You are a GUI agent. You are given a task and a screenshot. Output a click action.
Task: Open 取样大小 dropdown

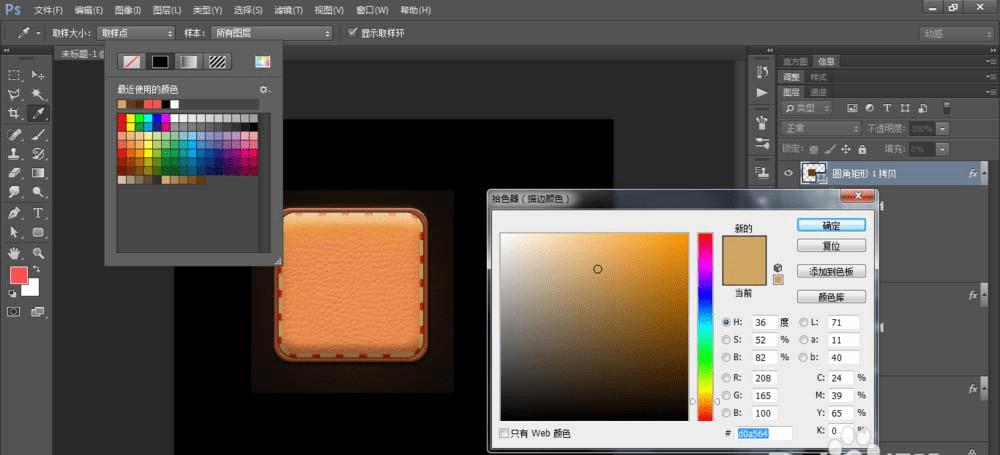pyautogui.click(x=136, y=33)
